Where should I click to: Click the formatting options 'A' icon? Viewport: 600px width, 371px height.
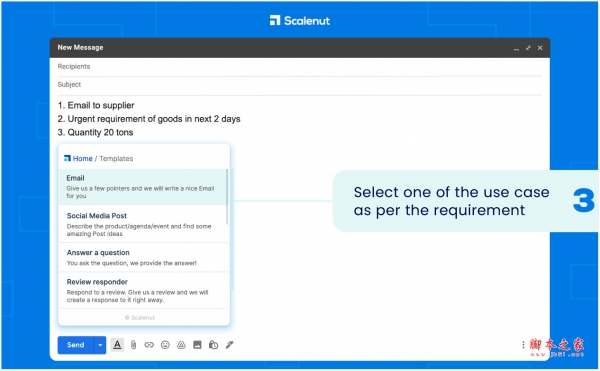tap(117, 345)
